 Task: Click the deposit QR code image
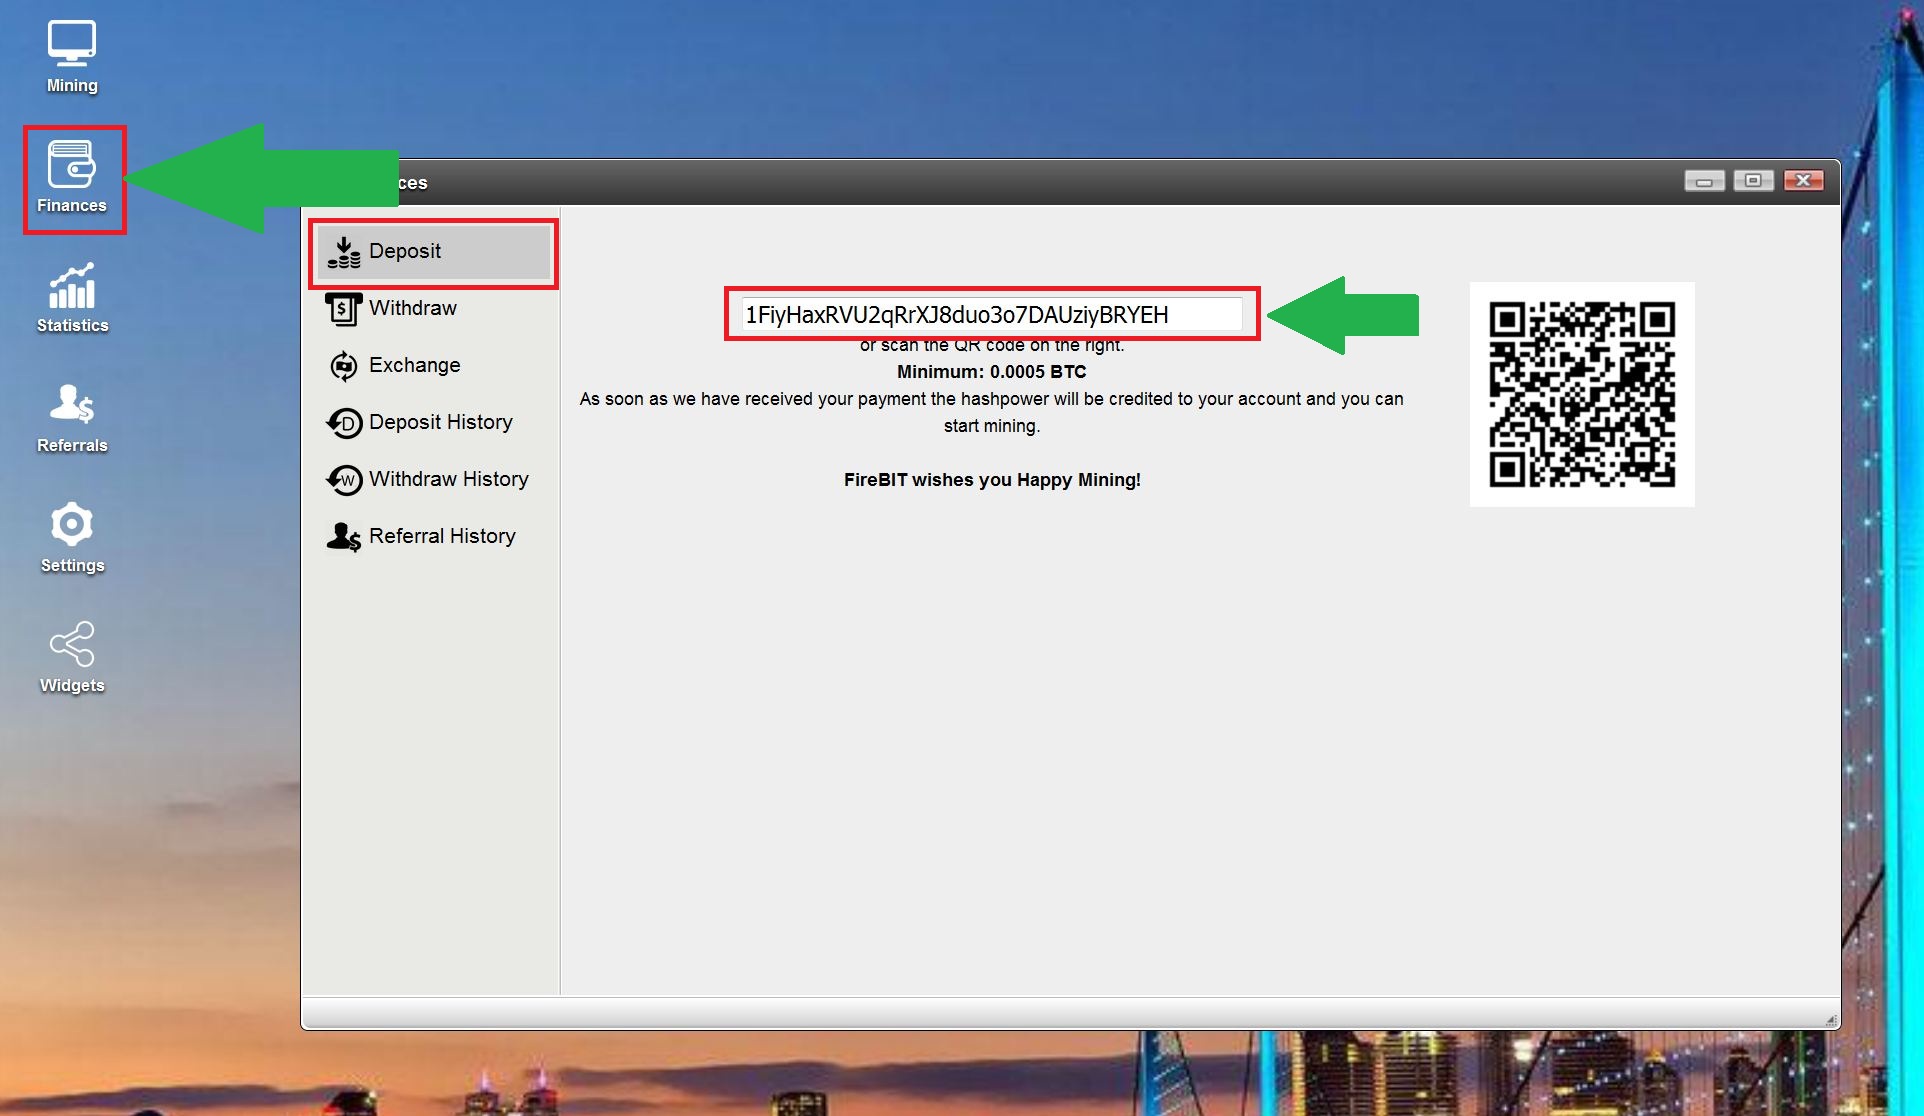click(1582, 394)
